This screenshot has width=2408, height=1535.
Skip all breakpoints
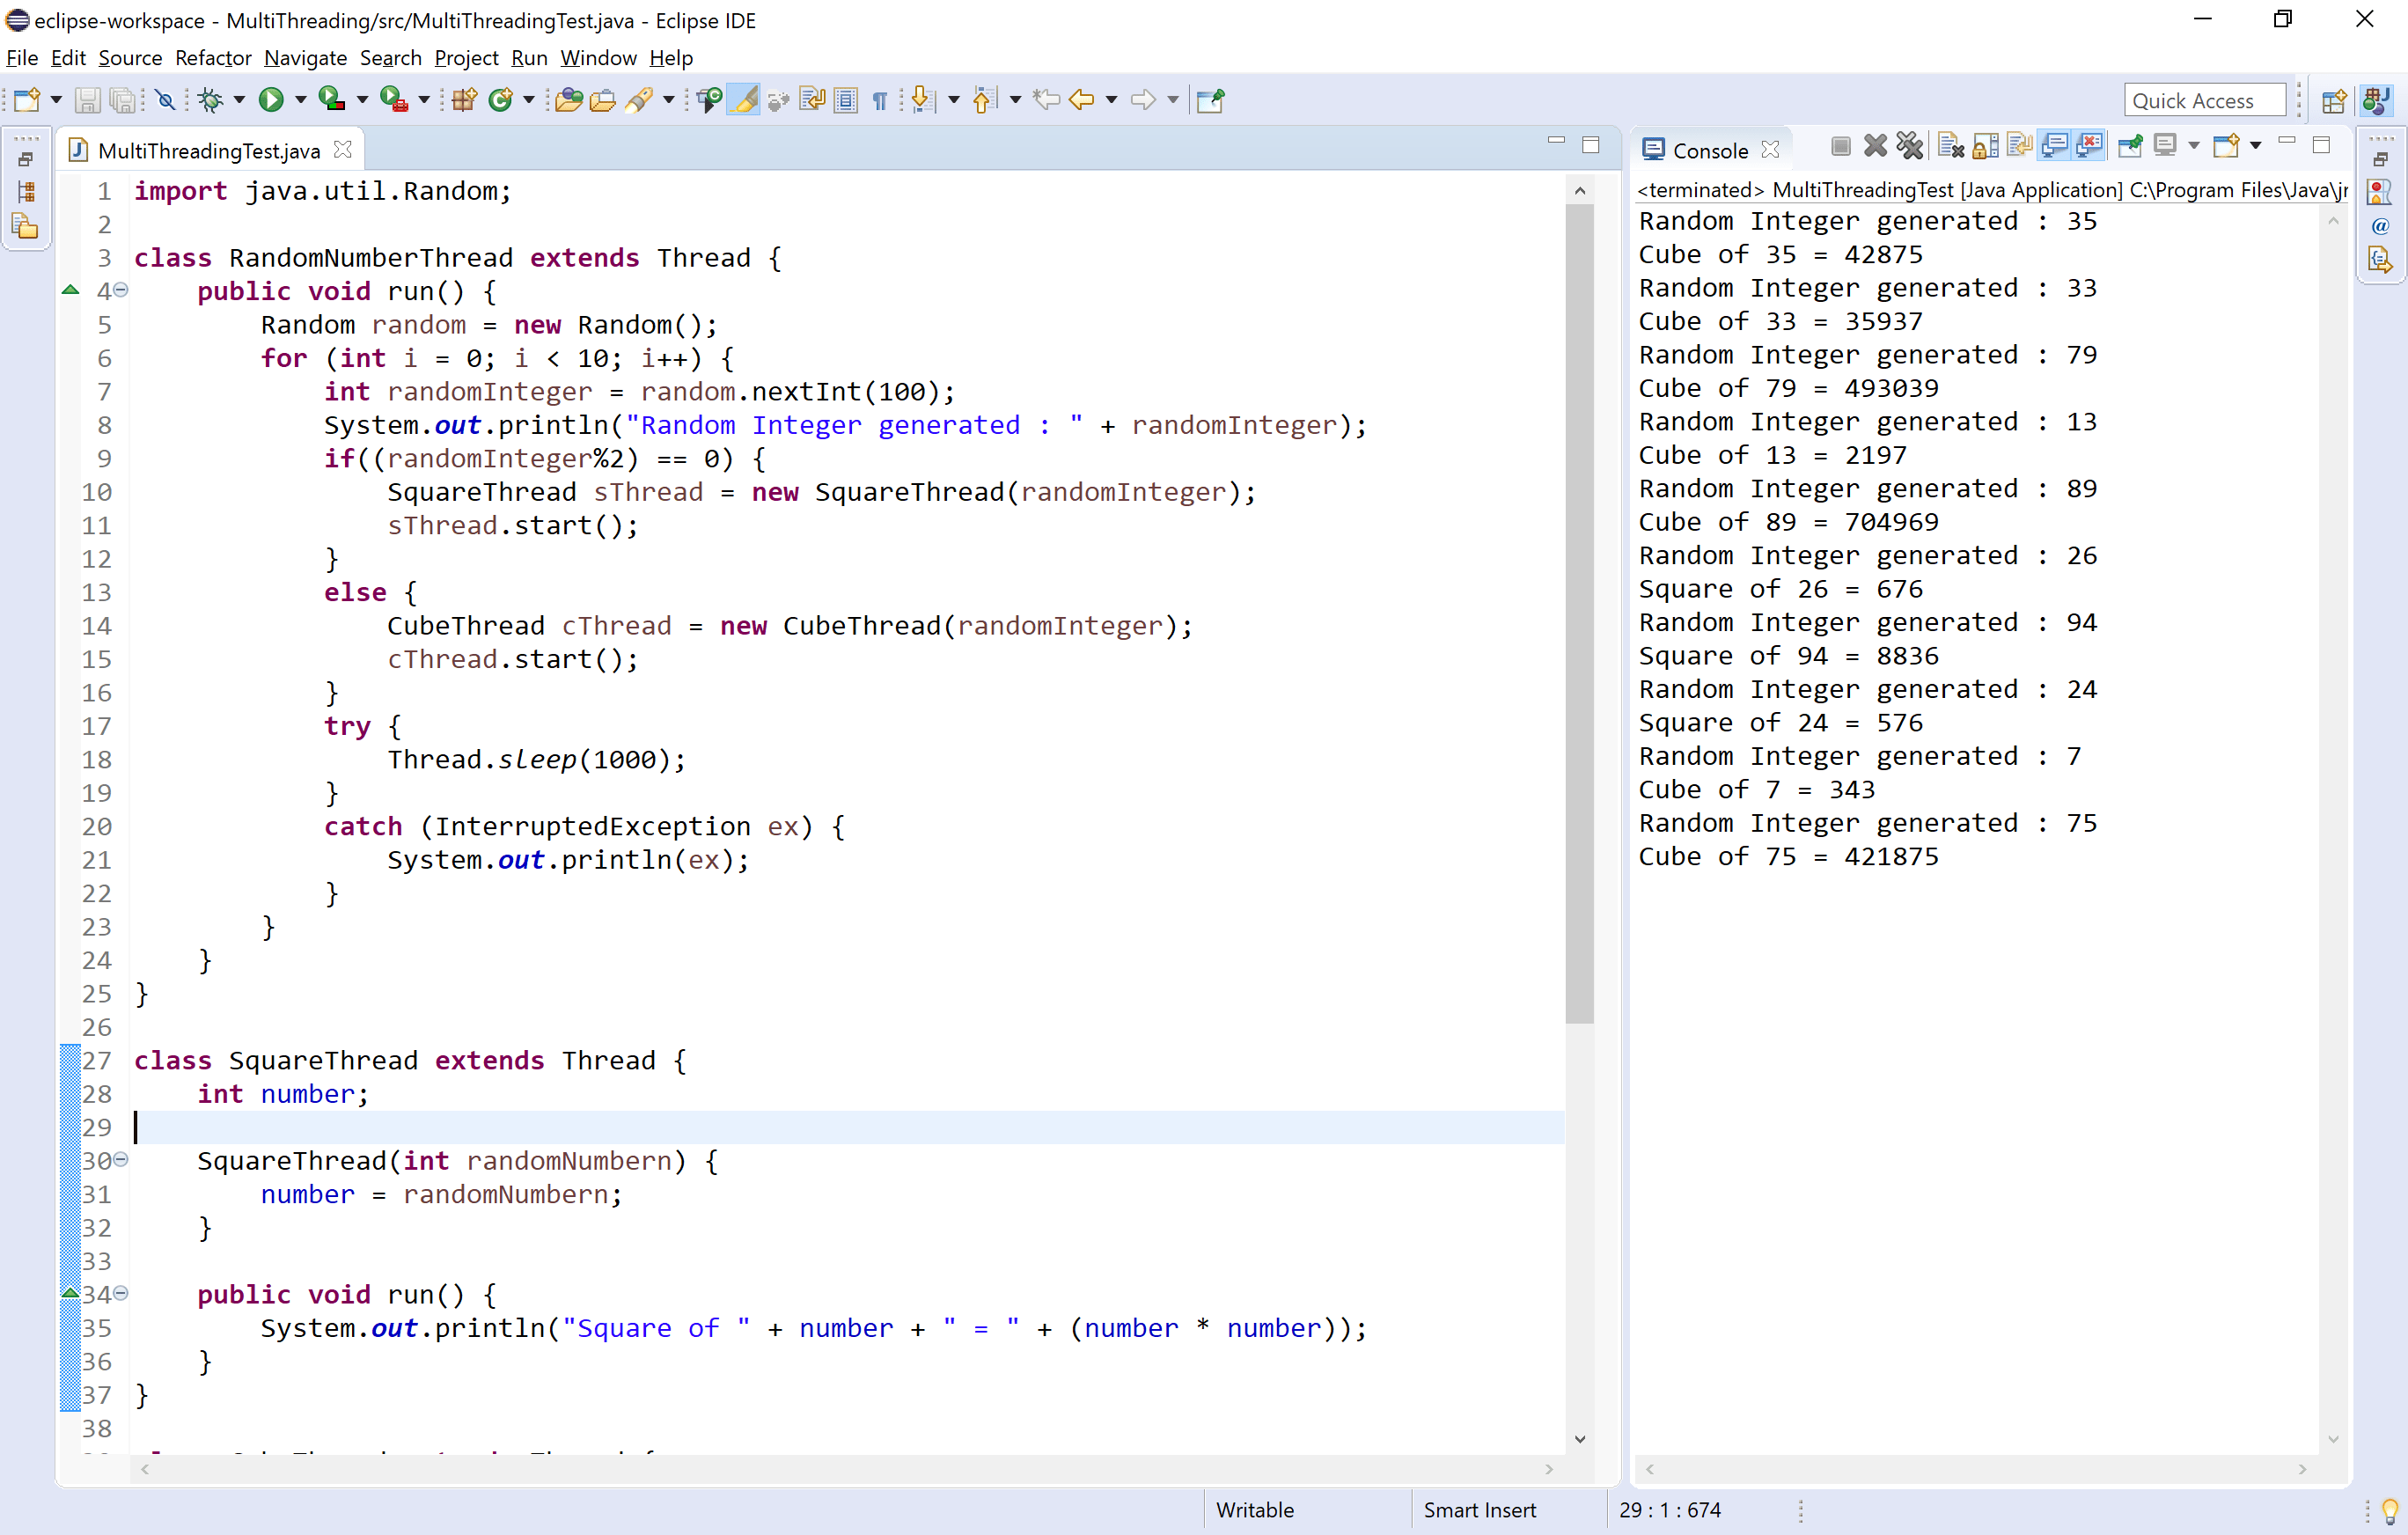165,99
